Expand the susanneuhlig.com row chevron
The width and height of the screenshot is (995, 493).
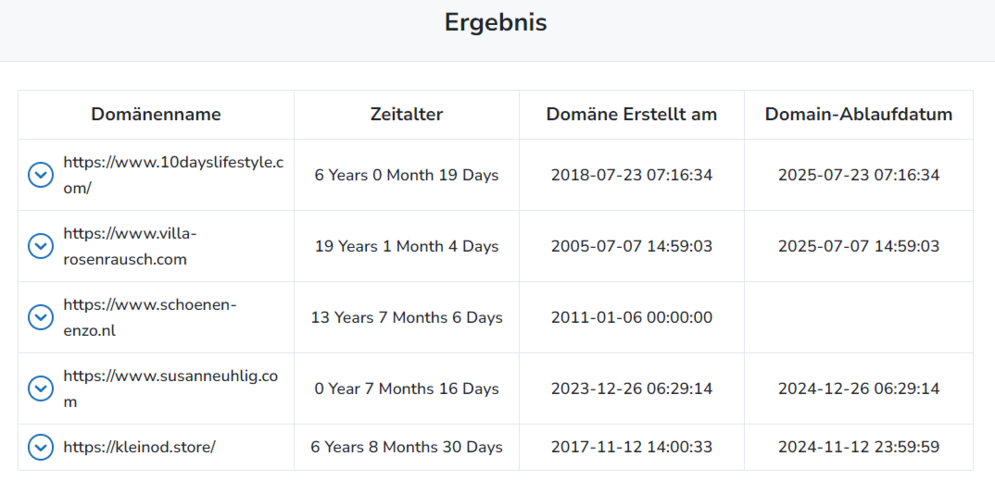(41, 388)
